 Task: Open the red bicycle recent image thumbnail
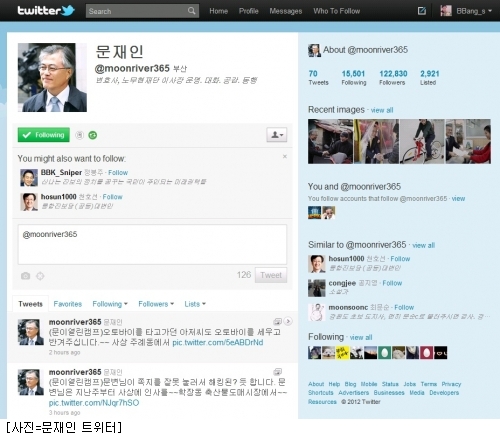tap(422, 141)
